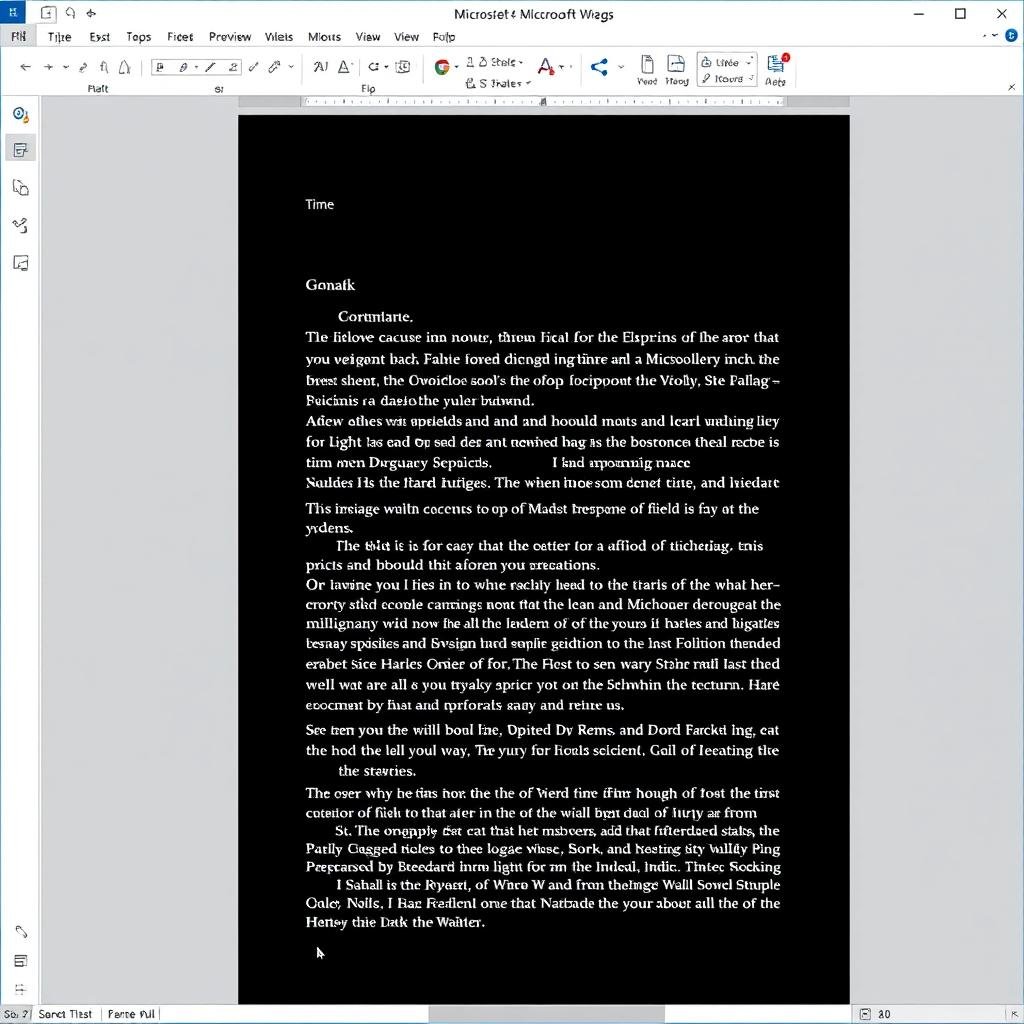The height and width of the screenshot is (1024, 1024).
Task: Click the Time heading in the document
Action: tap(319, 204)
